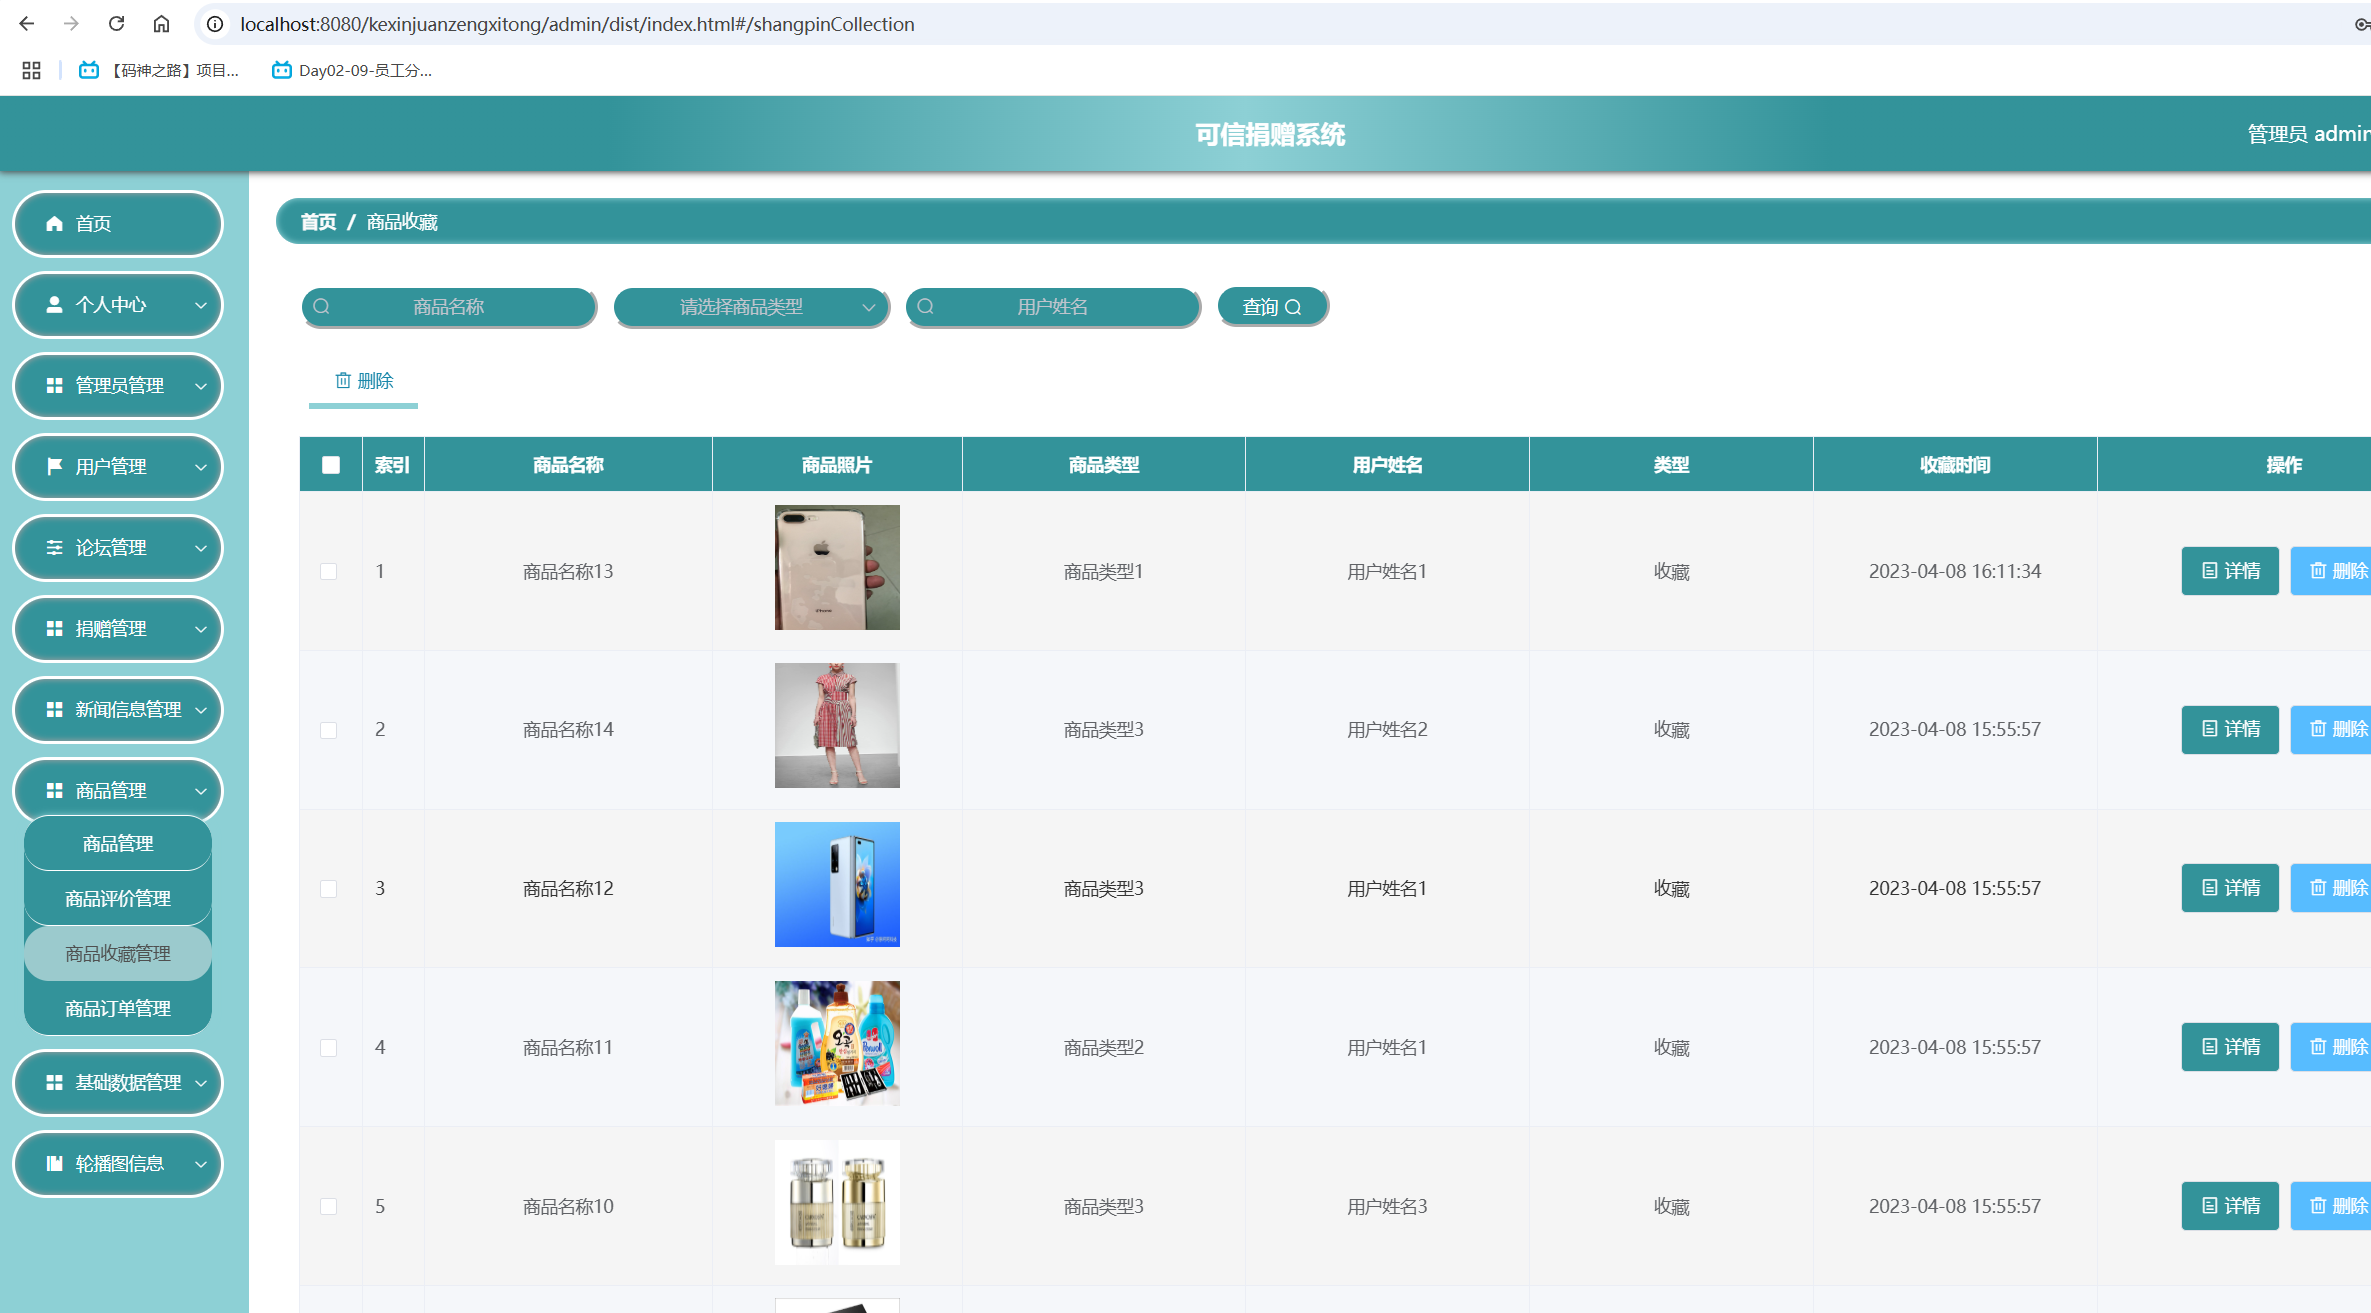
Task: Select the 商品收藏管理 submenu item
Action: (x=118, y=954)
